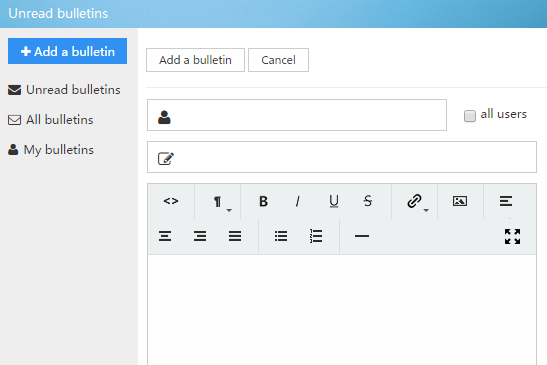The image size is (547, 365).
Task: Click the blue Add a bulletin sidebar button
Action: point(67,51)
